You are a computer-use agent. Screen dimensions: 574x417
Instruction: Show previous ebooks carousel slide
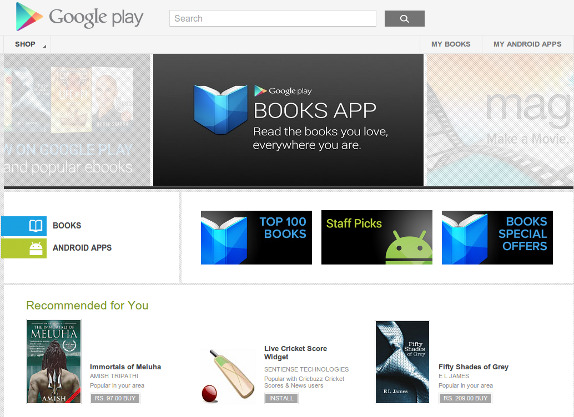(x=77, y=120)
